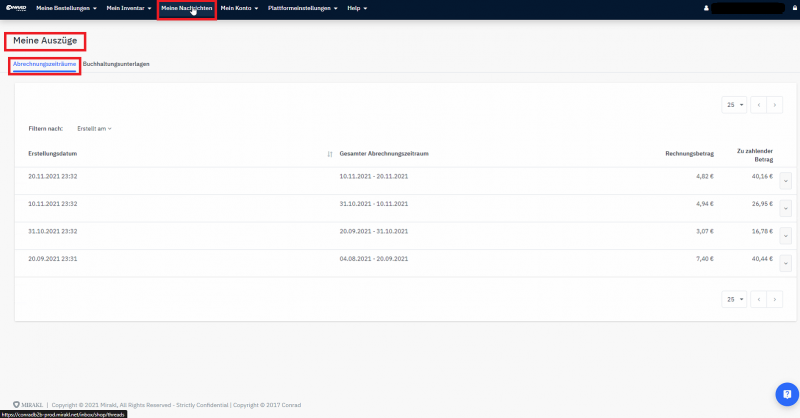Expand the 20.11.2021 23:32 statement row
Screen dimensions: 800x418
785,180
